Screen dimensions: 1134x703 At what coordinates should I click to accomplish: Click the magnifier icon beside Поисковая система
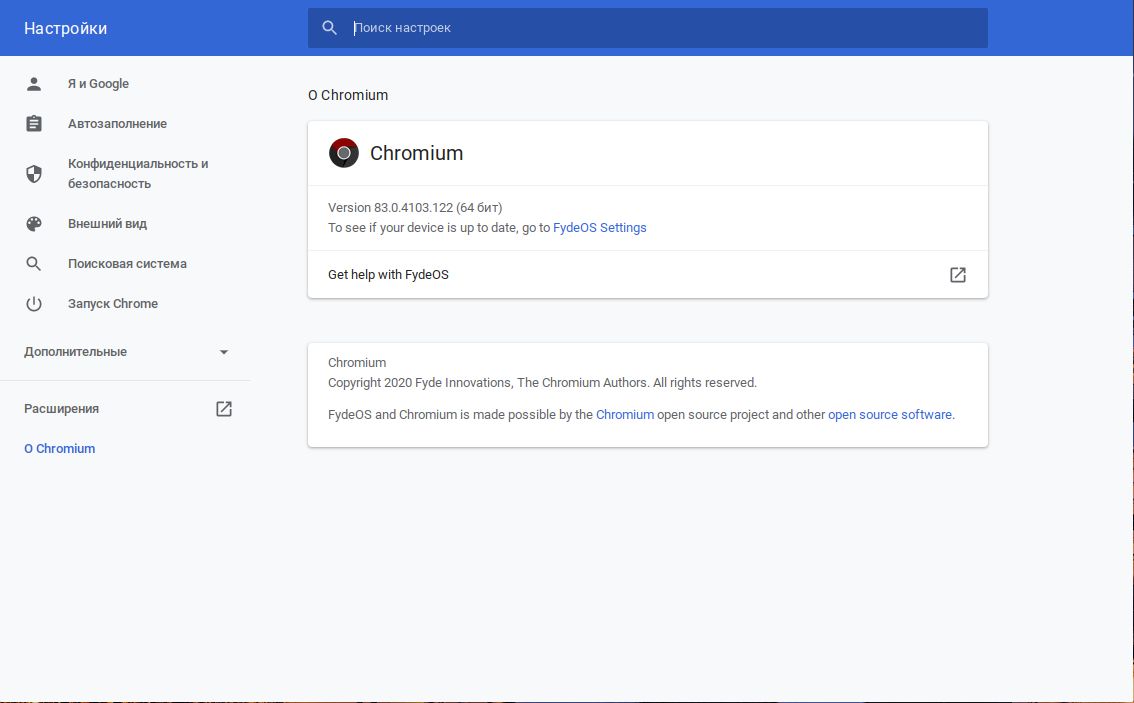[x=34, y=264]
